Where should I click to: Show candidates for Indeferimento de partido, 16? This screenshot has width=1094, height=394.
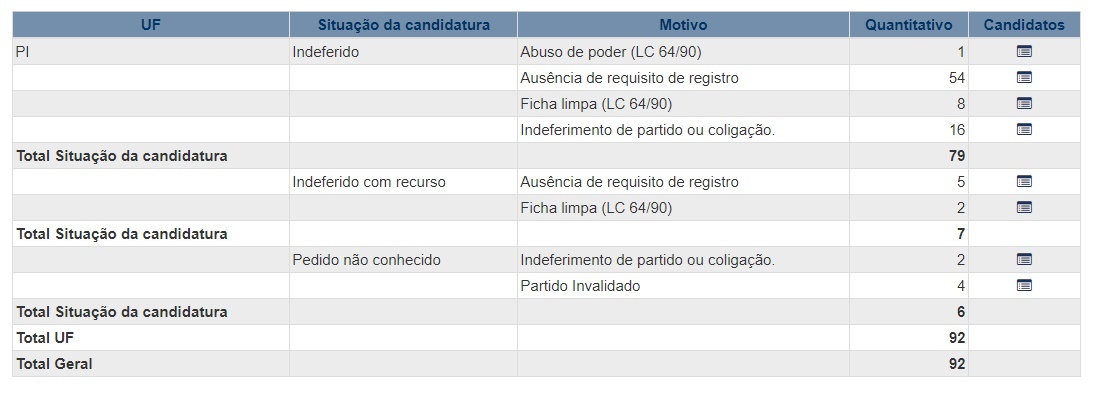click(x=1024, y=129)
